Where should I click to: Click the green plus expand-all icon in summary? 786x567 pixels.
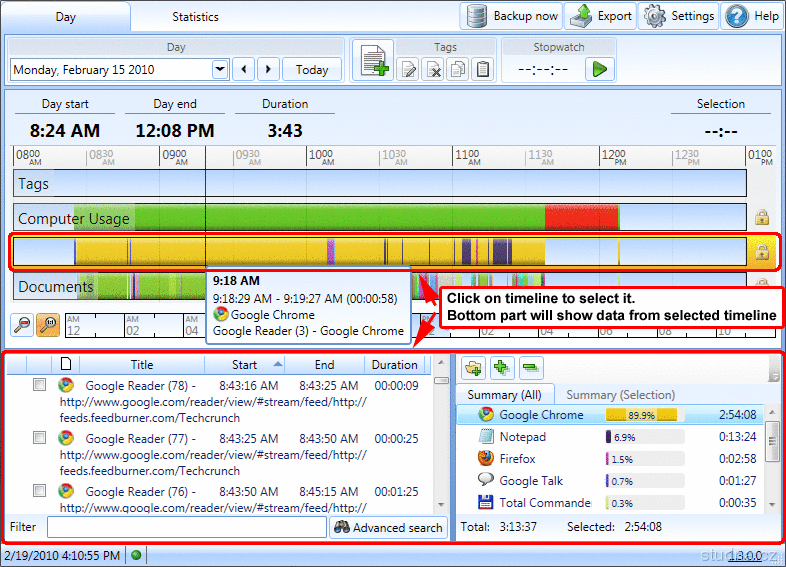point(501,368)
